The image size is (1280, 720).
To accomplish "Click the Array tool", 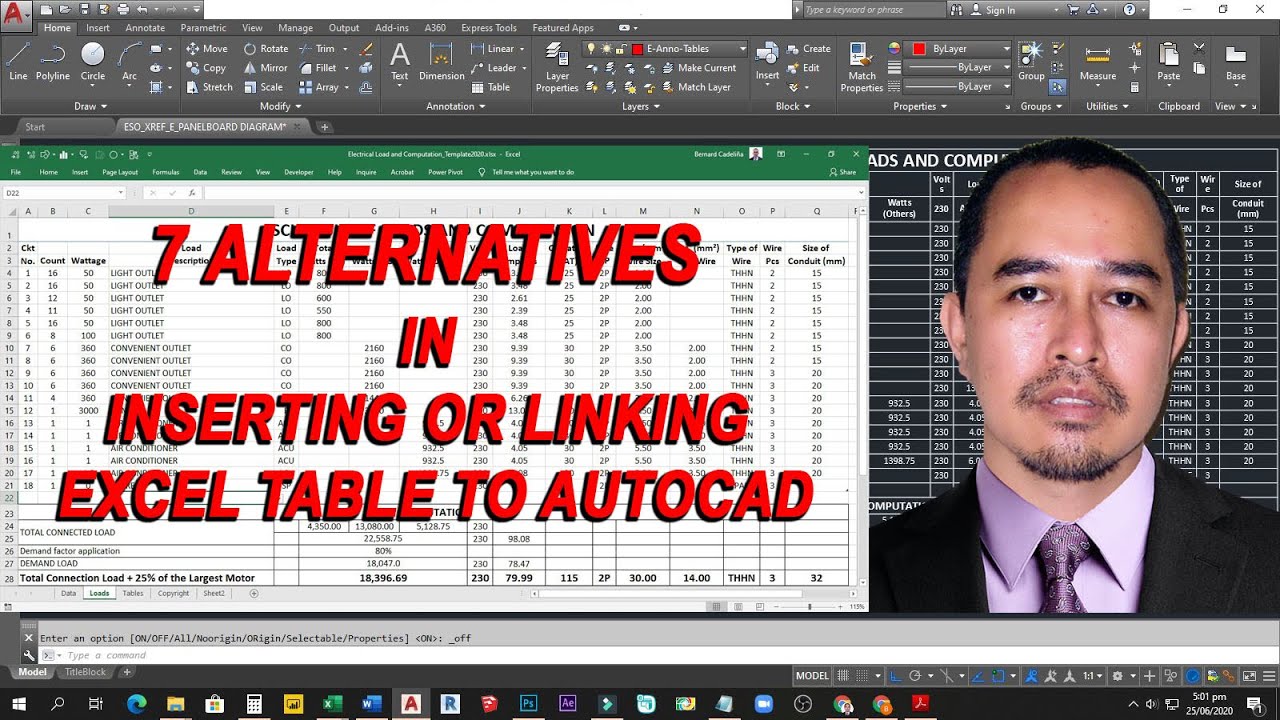I will (319, 87).
